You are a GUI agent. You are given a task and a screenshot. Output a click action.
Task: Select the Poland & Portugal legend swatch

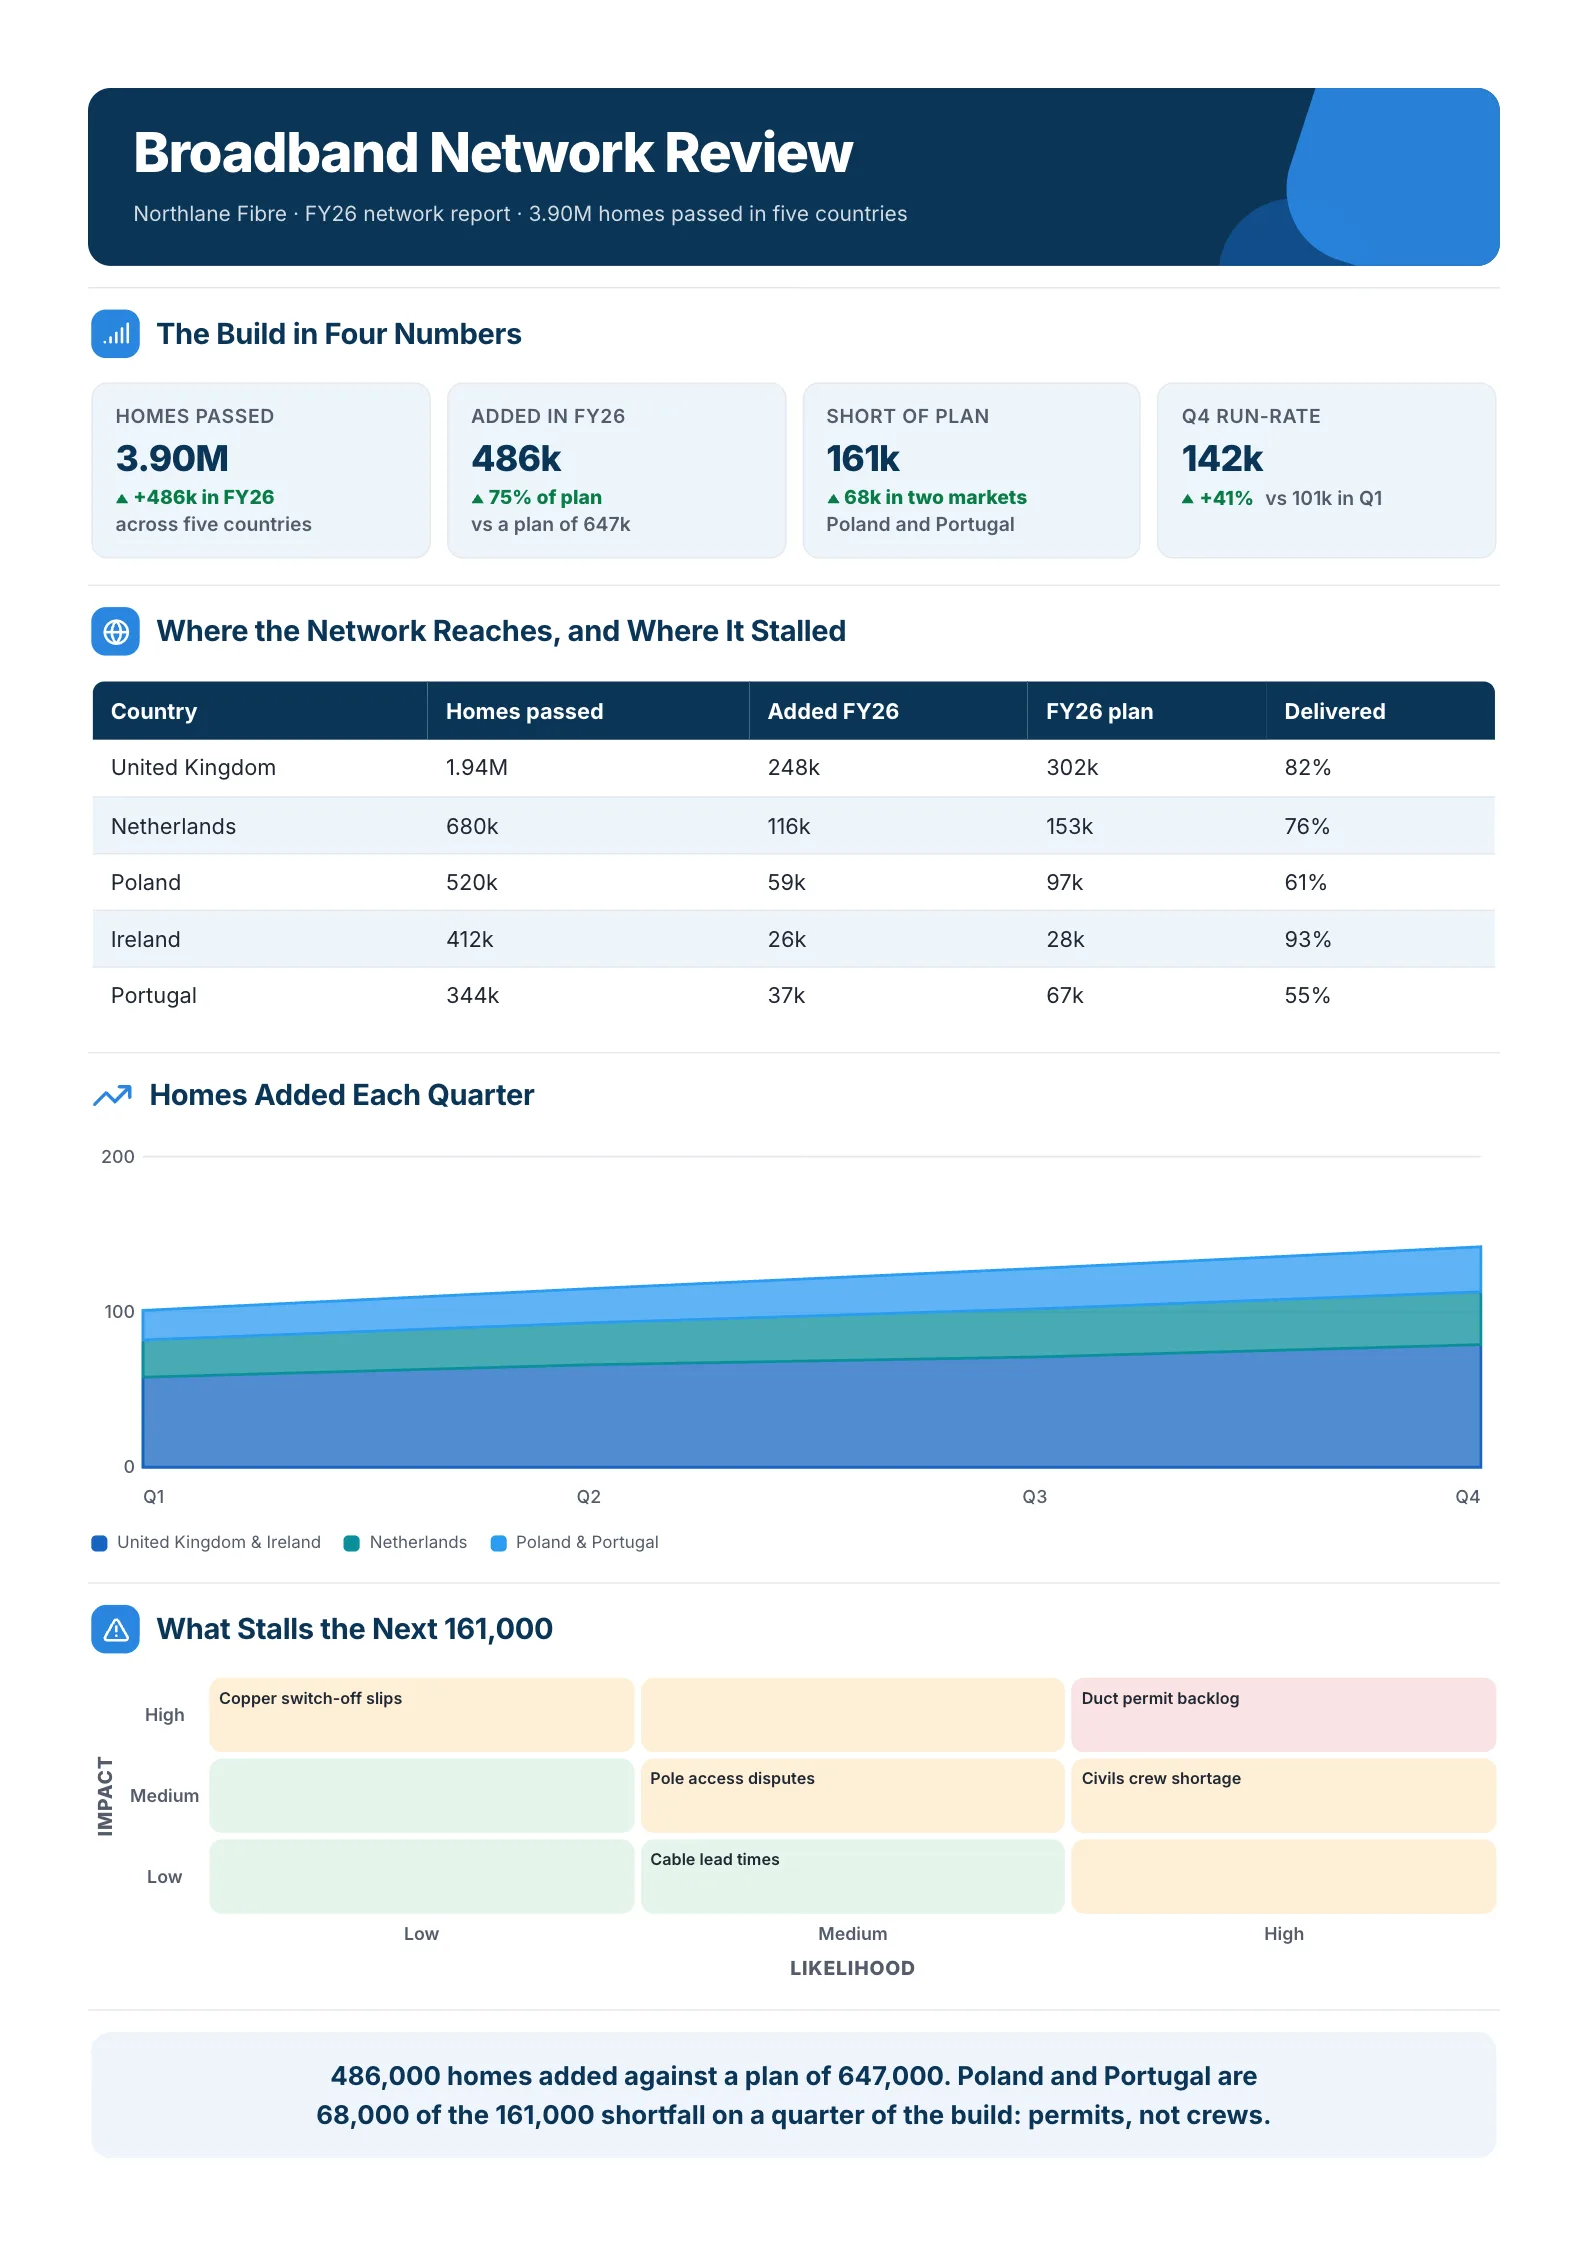click(x=498, y=1543)
